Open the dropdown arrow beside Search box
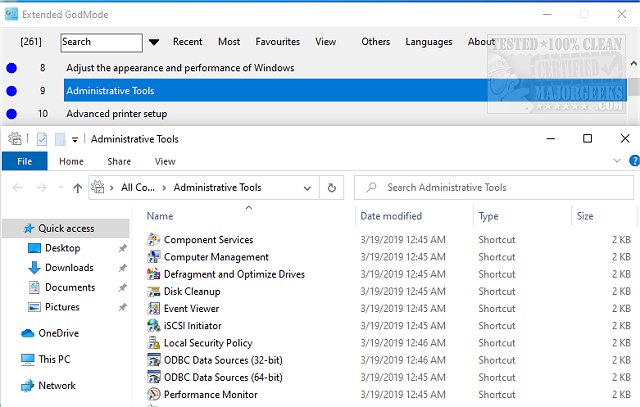640x407 pixels. point(154,43)
